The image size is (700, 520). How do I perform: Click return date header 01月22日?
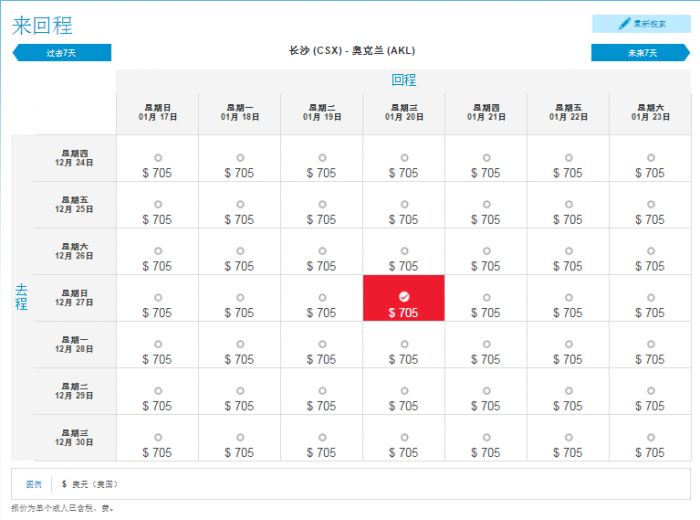[x=568, y=112]
